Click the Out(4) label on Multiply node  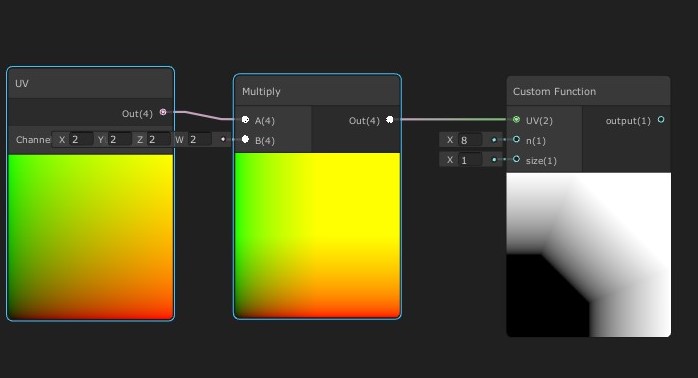(364, 121)
